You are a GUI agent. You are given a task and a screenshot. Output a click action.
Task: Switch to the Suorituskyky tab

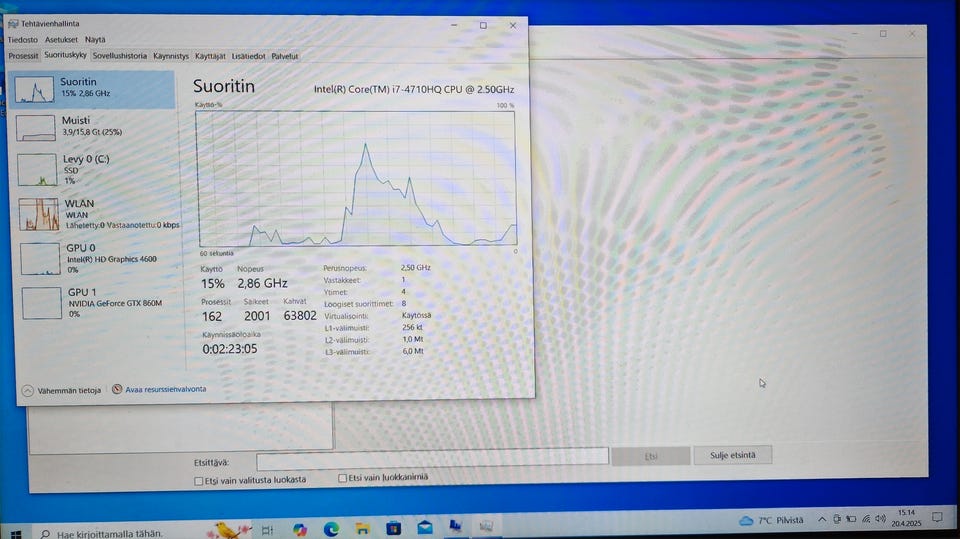tap(66, 55)
